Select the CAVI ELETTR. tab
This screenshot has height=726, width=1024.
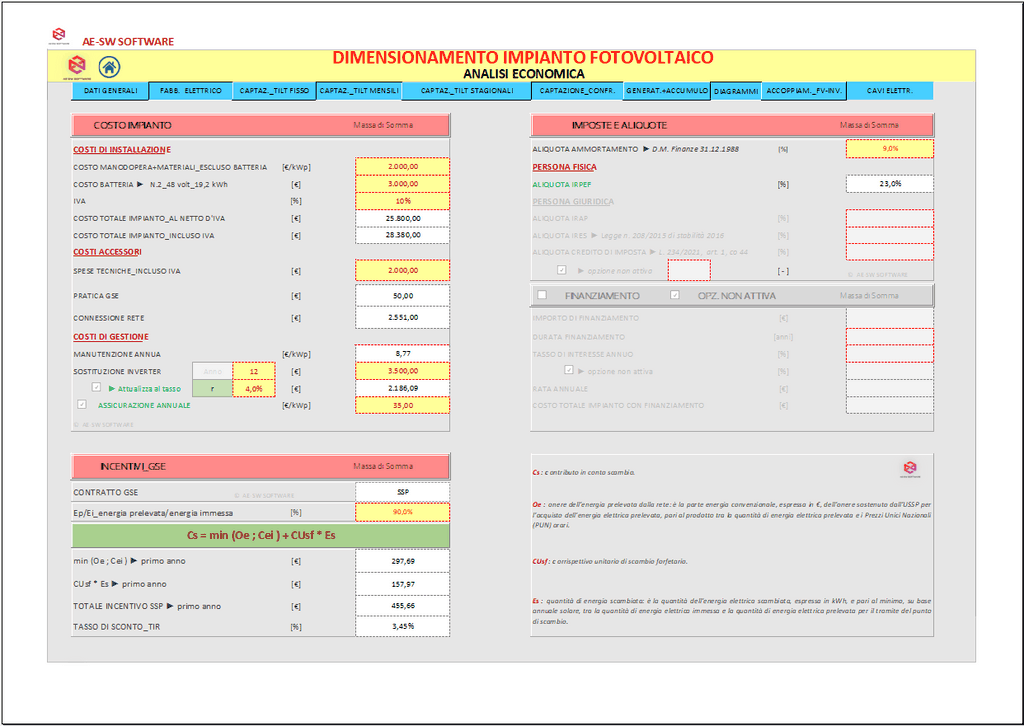889,91
